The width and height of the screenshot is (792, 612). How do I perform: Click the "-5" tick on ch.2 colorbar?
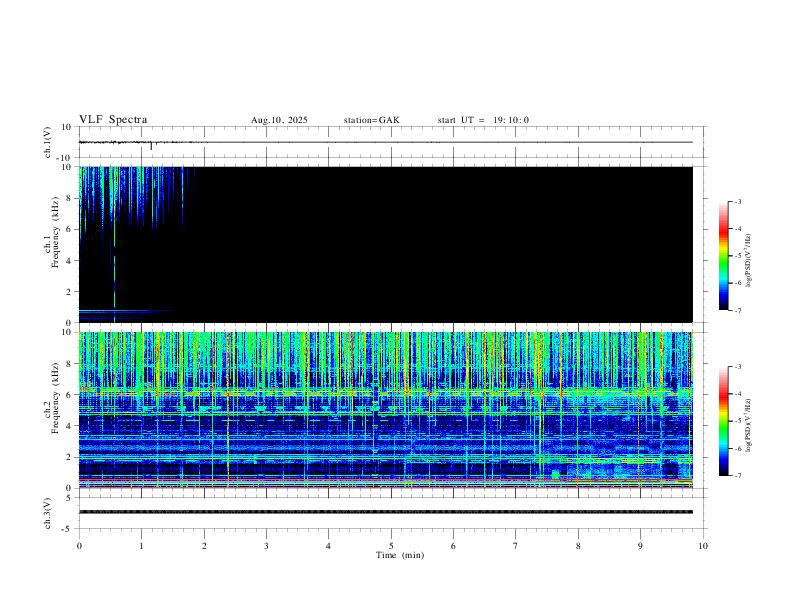738,421
